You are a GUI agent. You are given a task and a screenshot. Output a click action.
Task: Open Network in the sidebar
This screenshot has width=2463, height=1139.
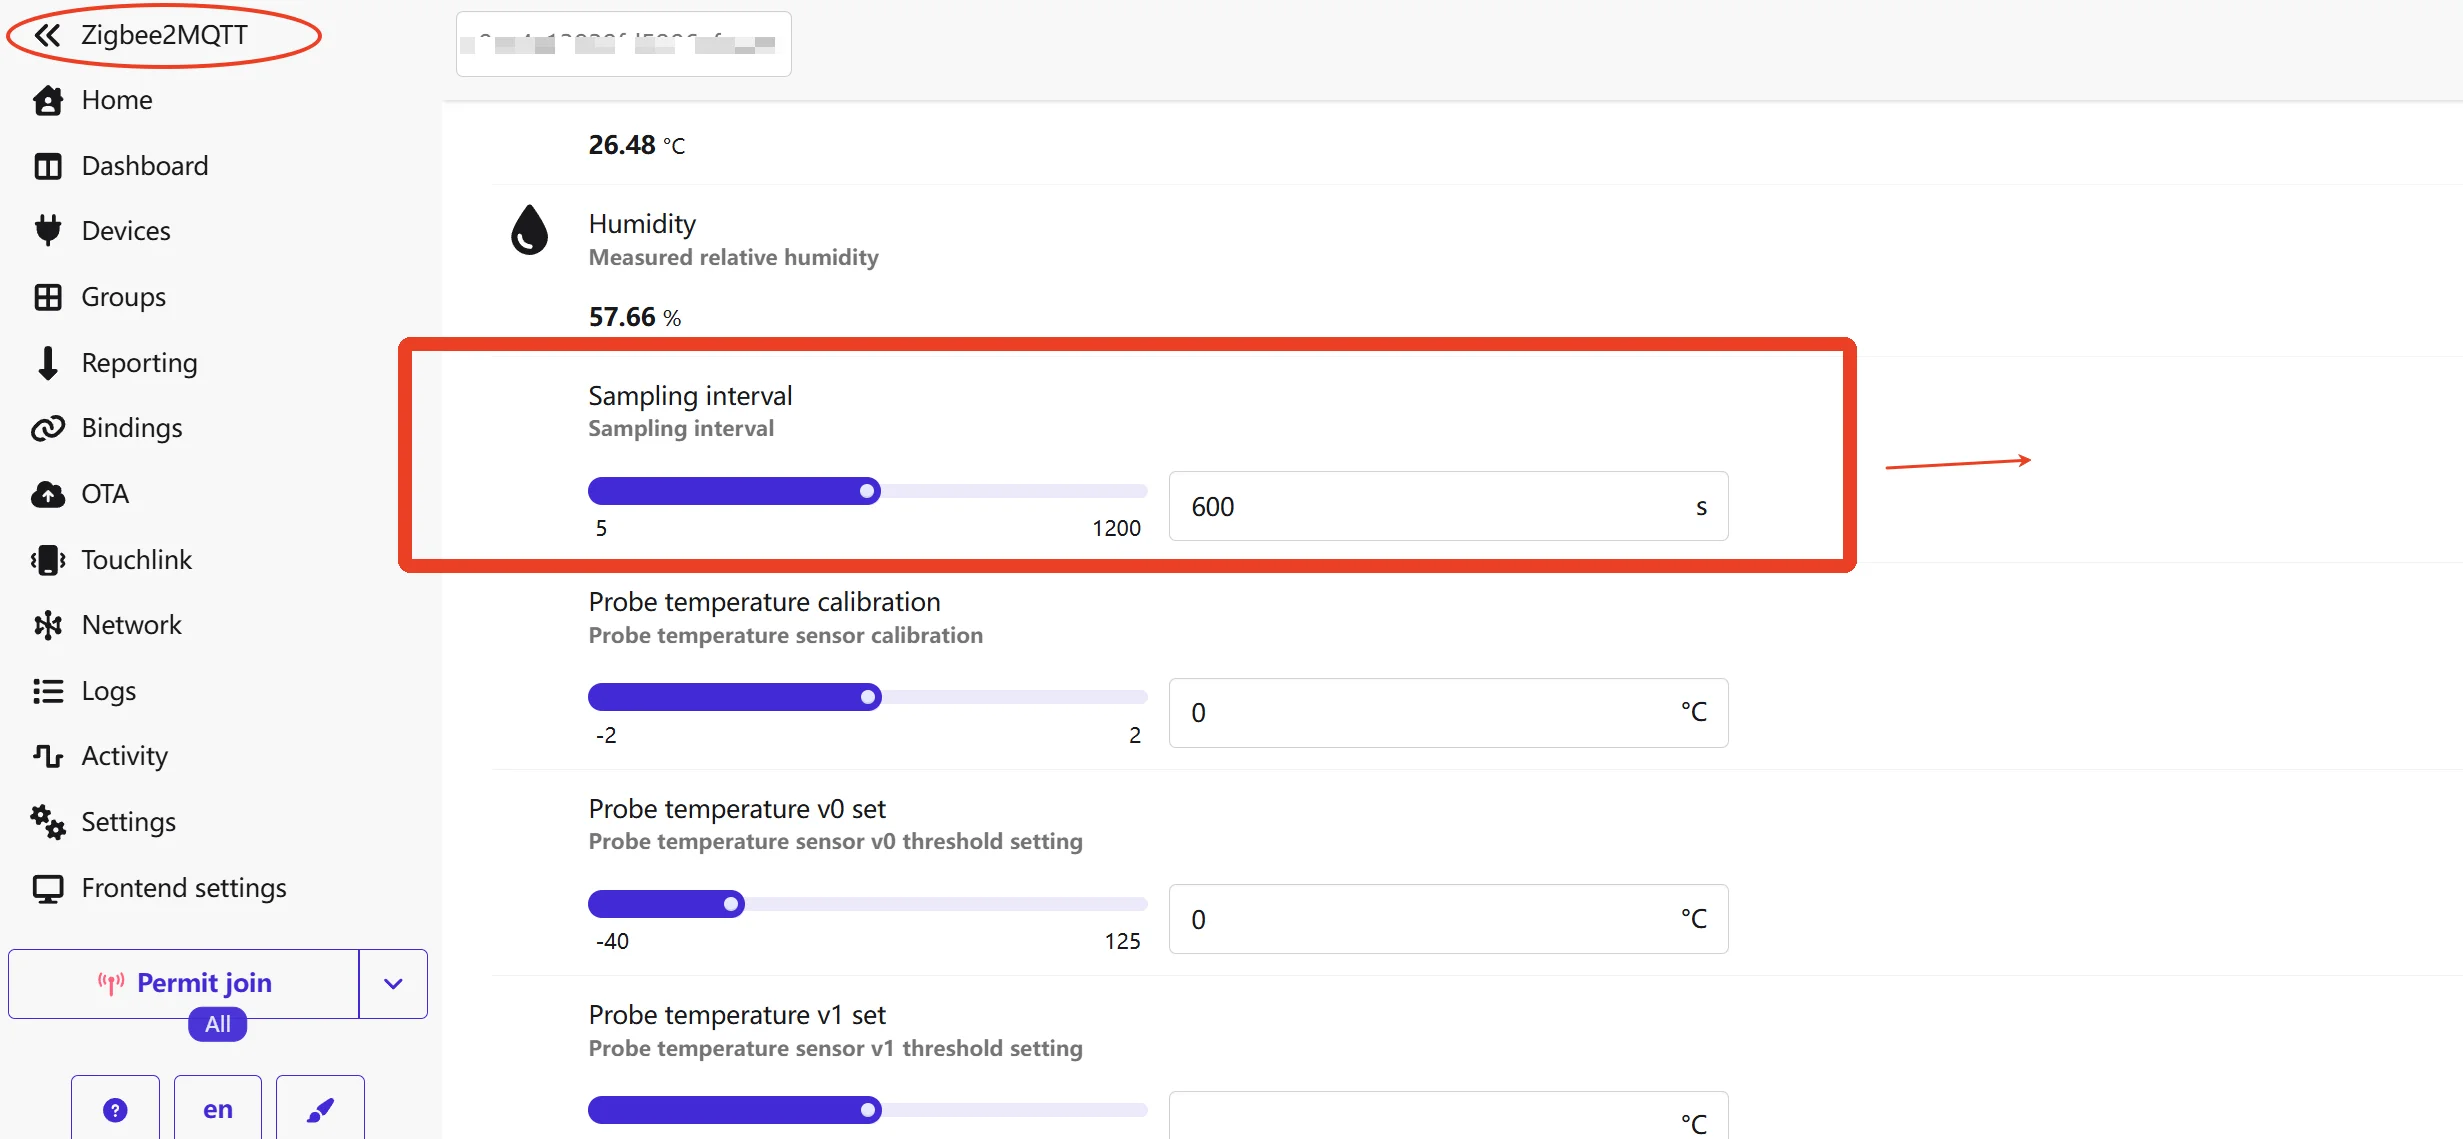pos(131,625)
